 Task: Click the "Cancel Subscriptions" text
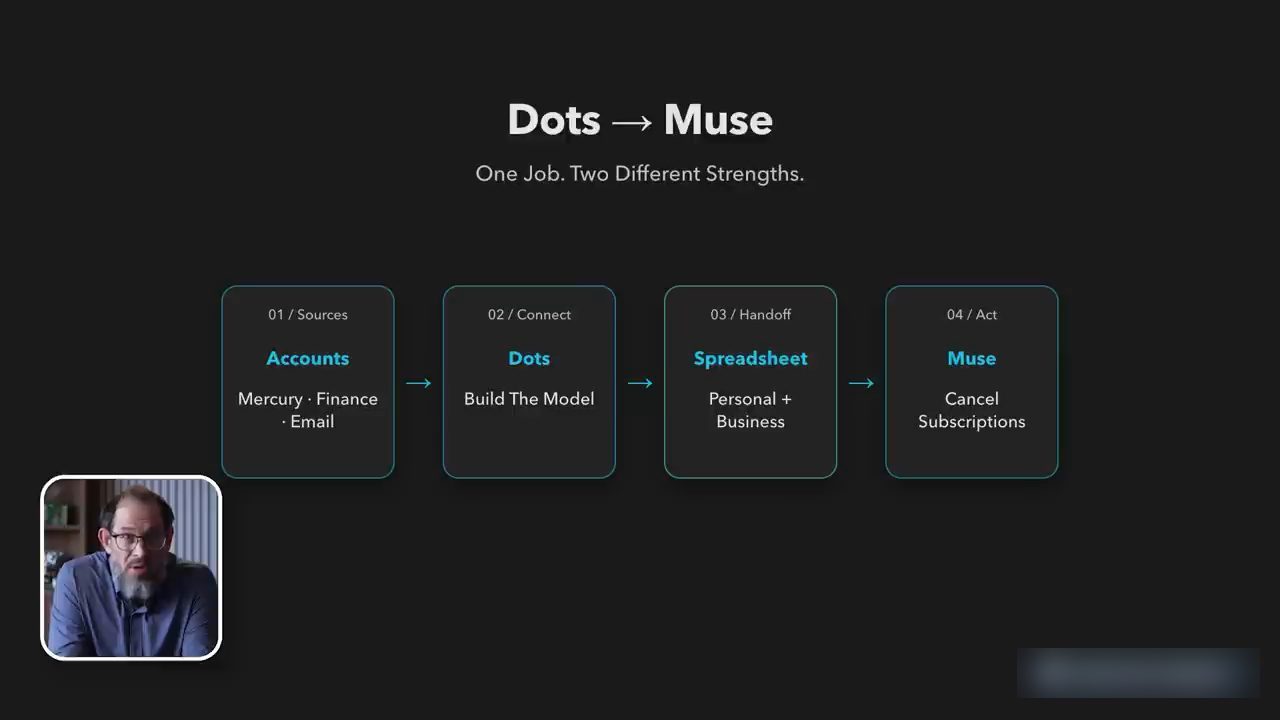[x=972, y=410]
